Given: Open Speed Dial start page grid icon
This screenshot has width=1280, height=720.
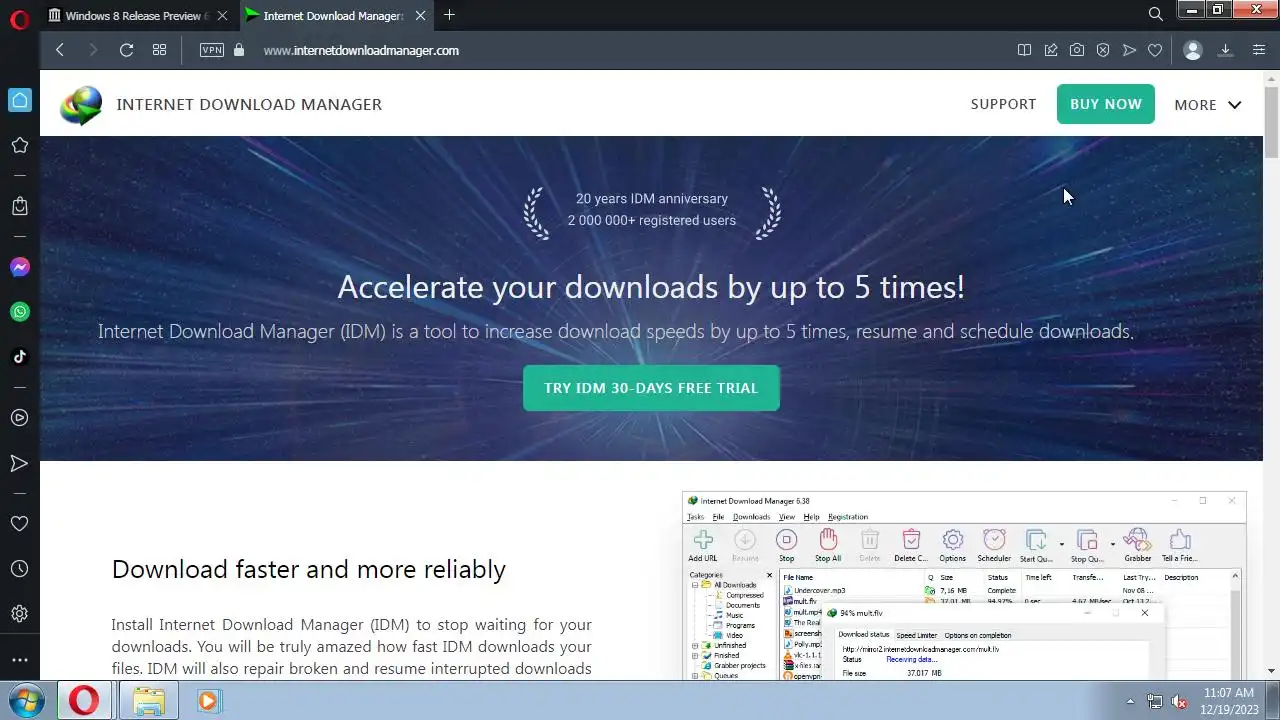Looking at the screenshot, I should (159, 50).
